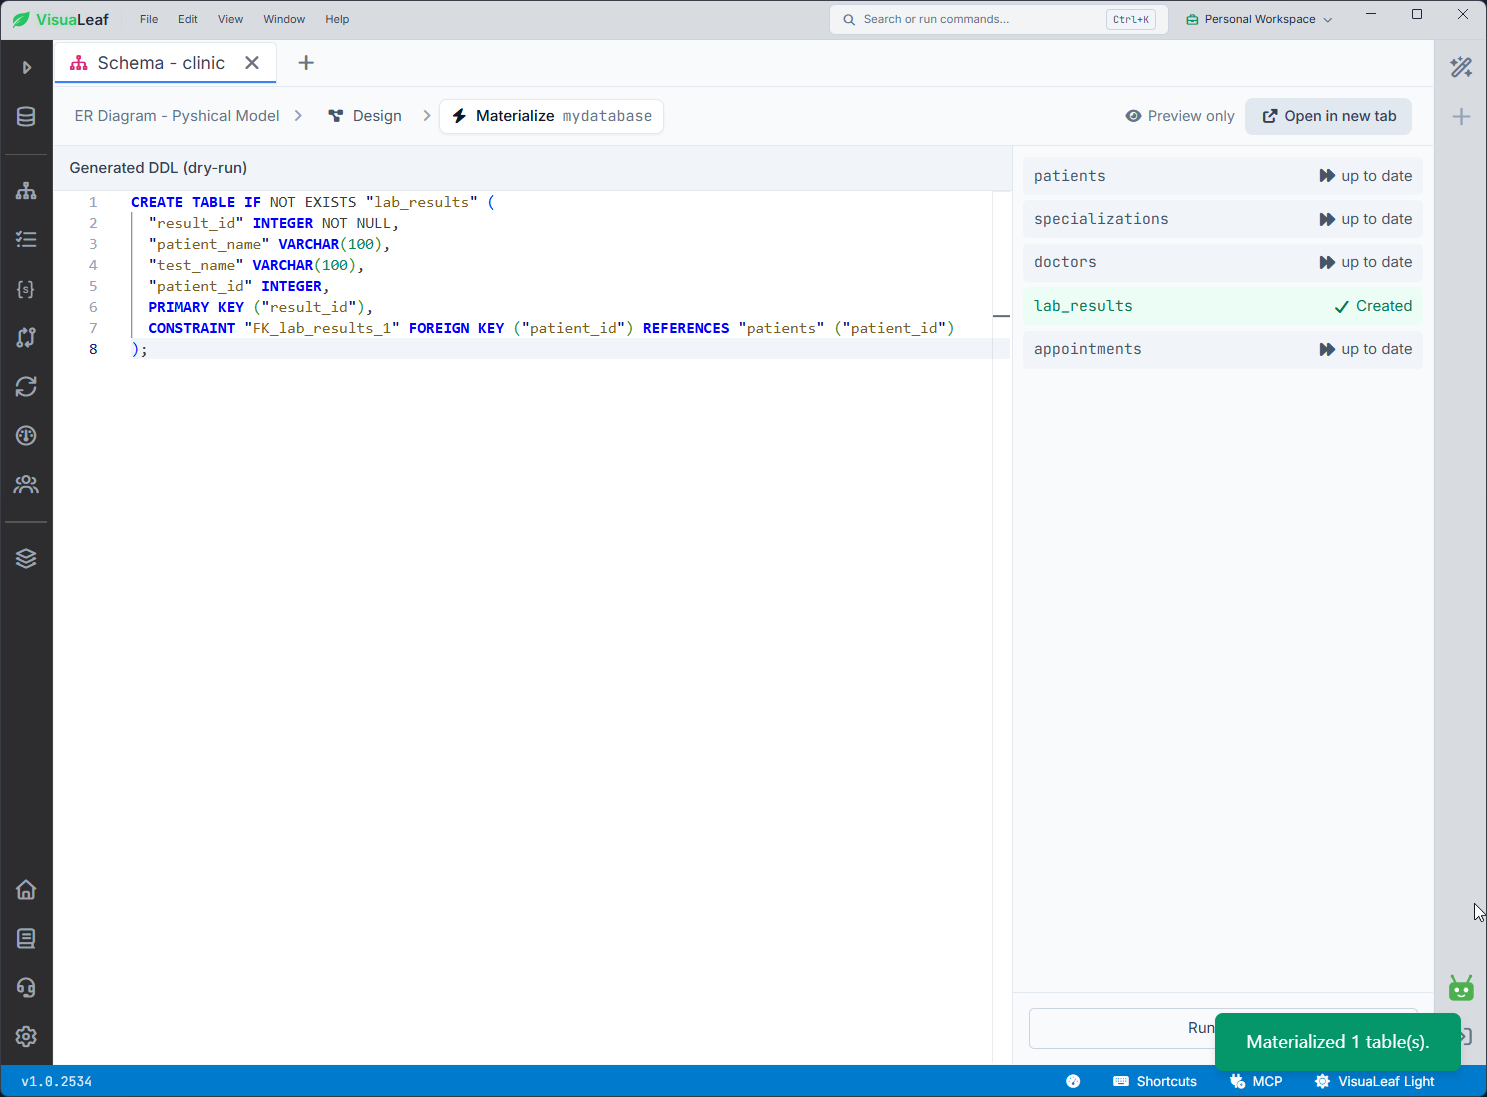Image resolution: width=1487 pixels, height=1097 pixels.
Task: Open the branch compare icon in the sidebar
Action: (27, 337)
